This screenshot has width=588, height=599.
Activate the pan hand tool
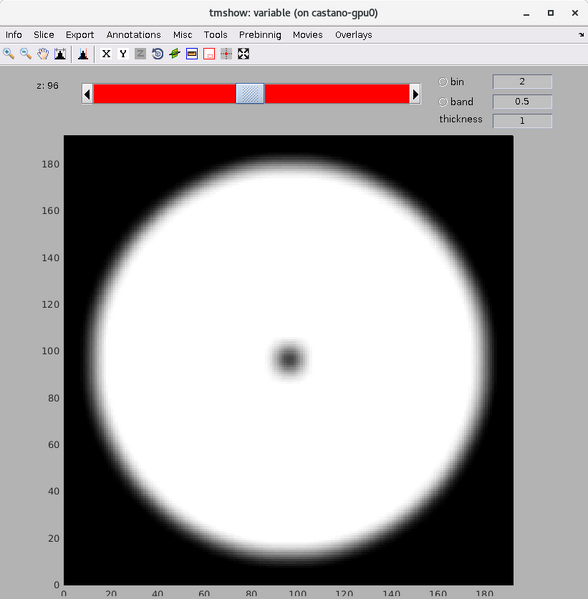point(43,54)
